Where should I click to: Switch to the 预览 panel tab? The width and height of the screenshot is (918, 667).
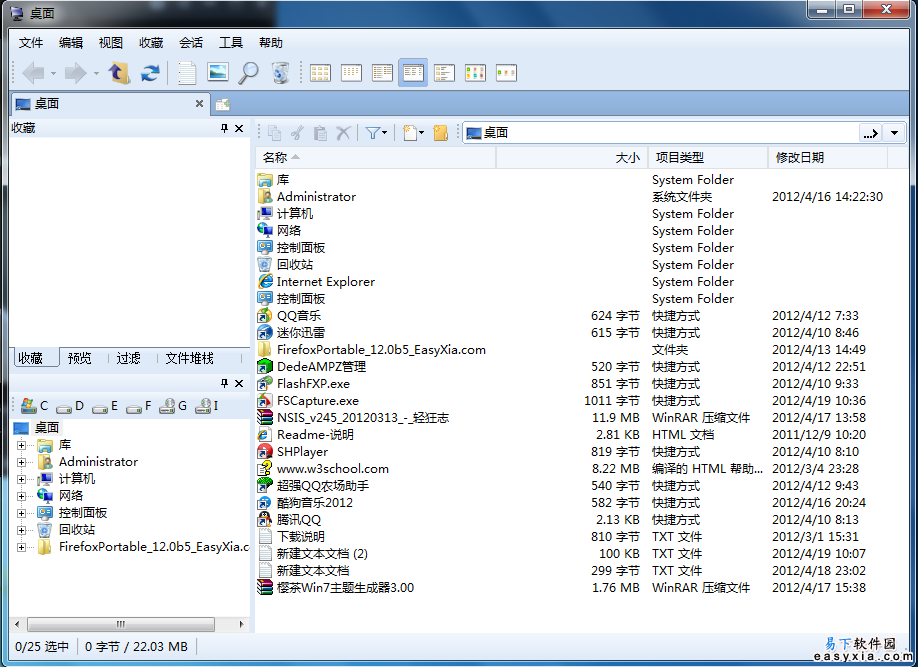point(79,358)
